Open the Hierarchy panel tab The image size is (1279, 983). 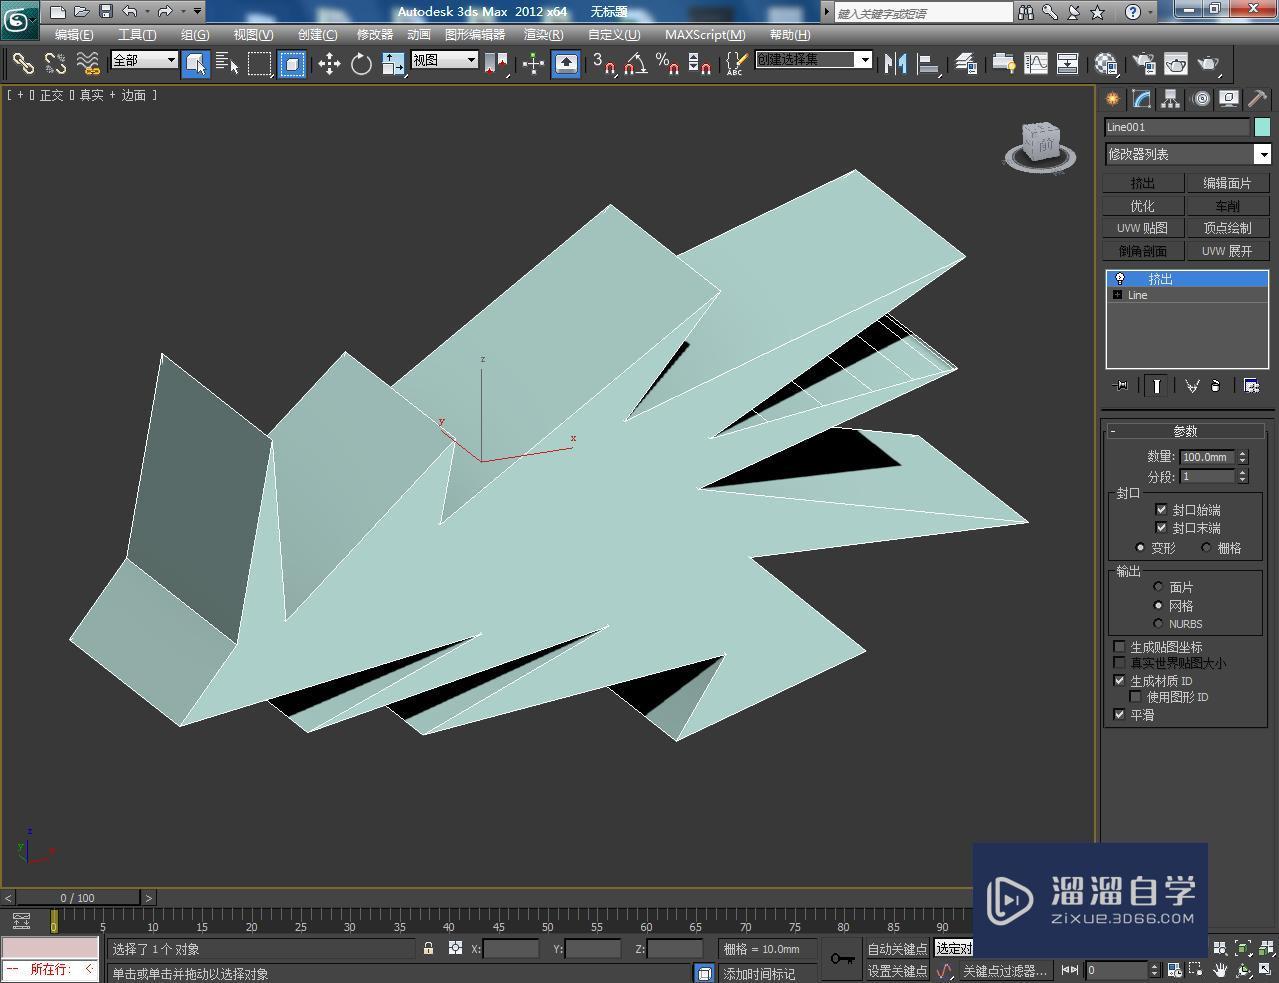pos(1170,99)
